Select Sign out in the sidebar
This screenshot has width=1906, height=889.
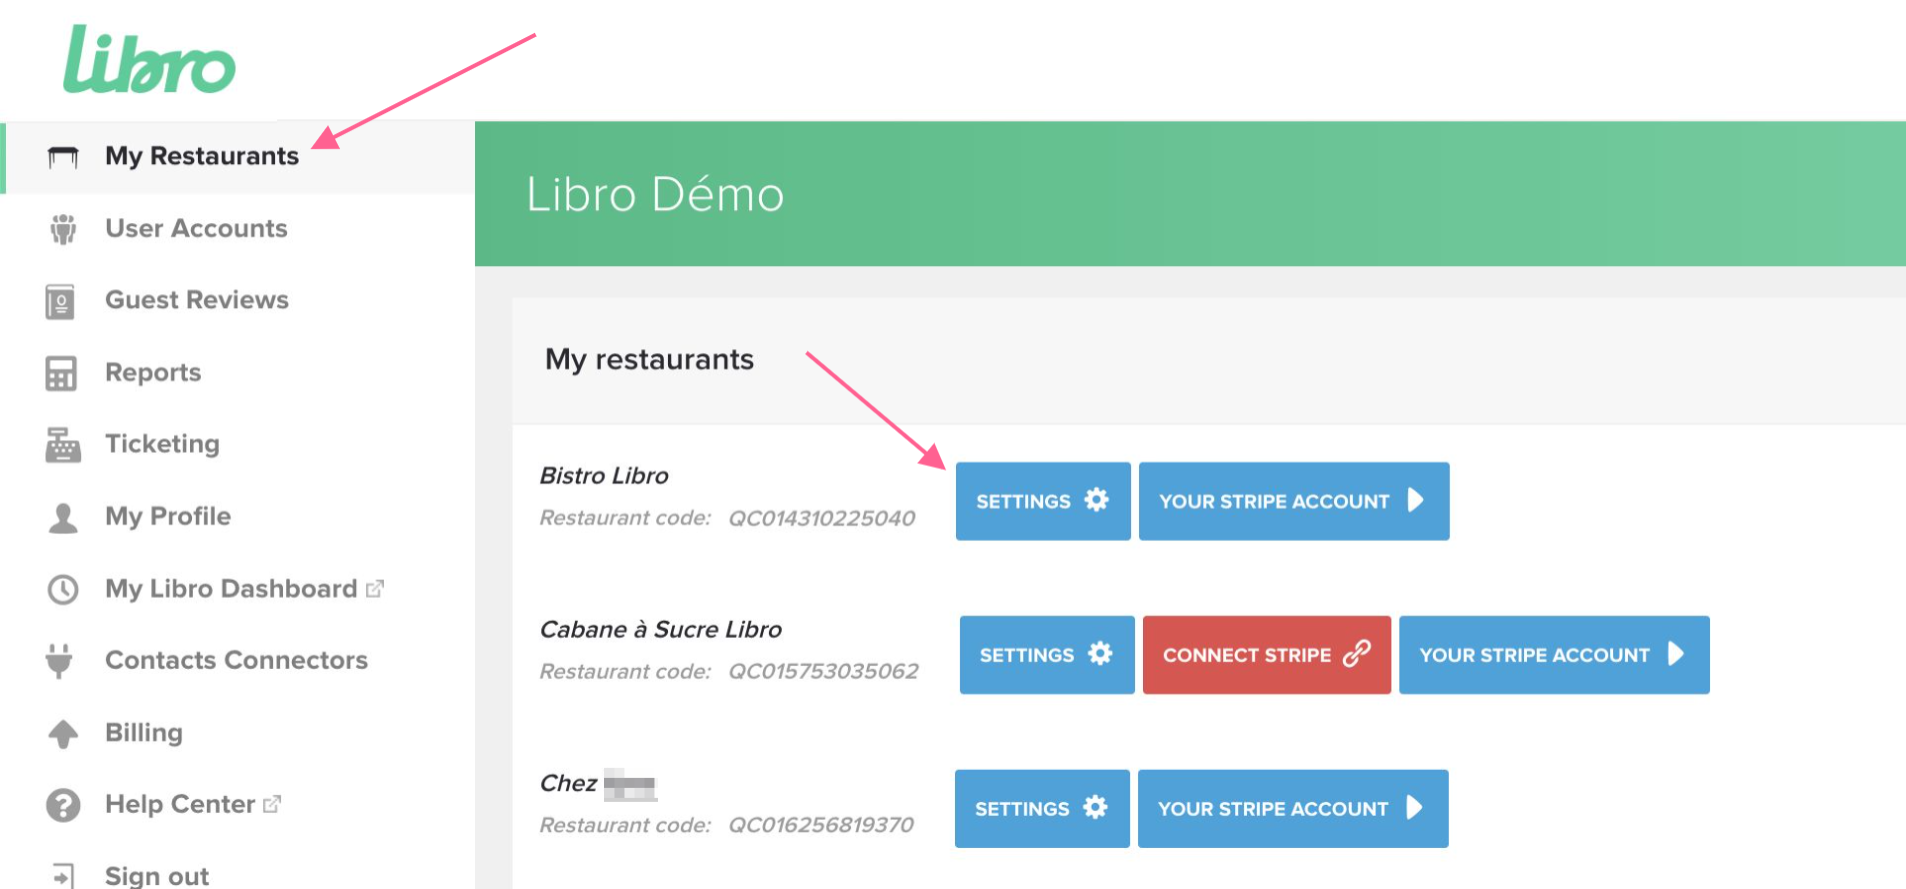tap(157, 876)
